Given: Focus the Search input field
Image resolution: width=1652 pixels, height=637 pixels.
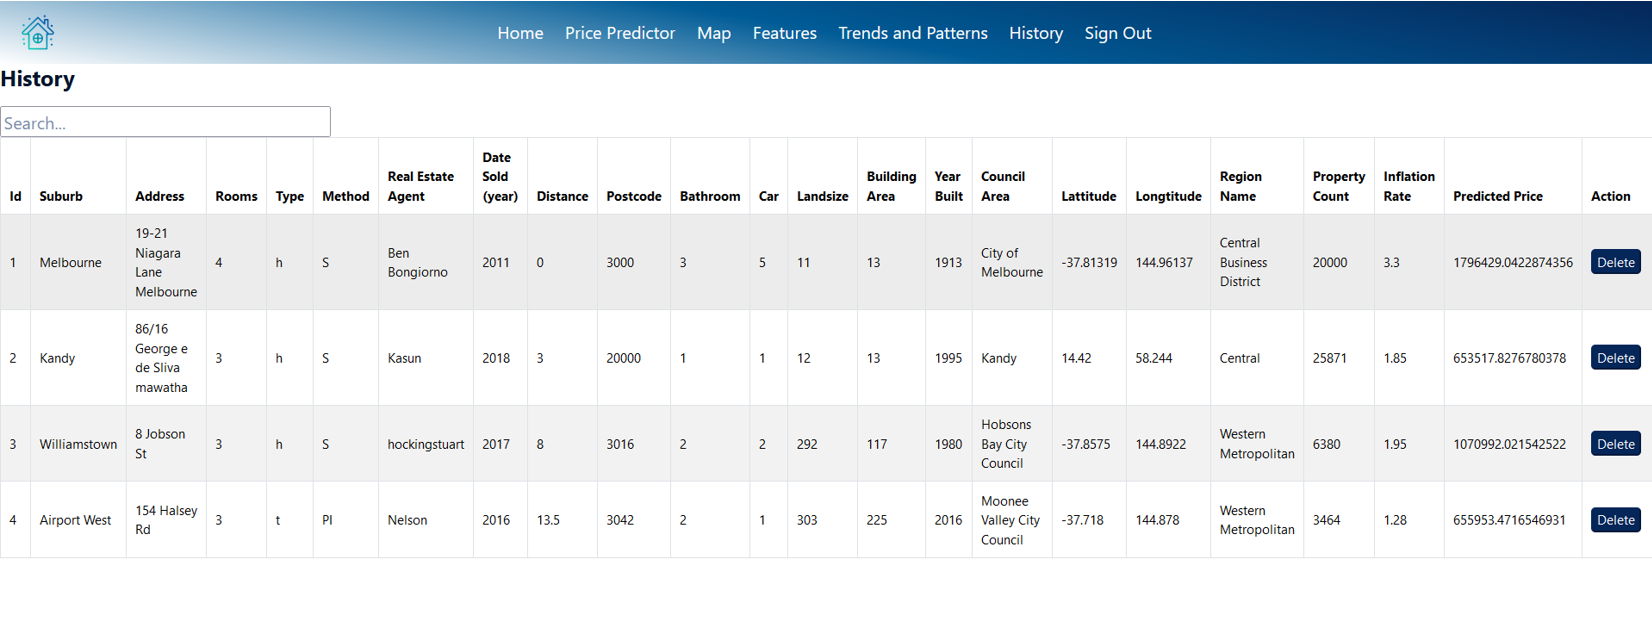Looking at the screenshot, I should point(165,122).
